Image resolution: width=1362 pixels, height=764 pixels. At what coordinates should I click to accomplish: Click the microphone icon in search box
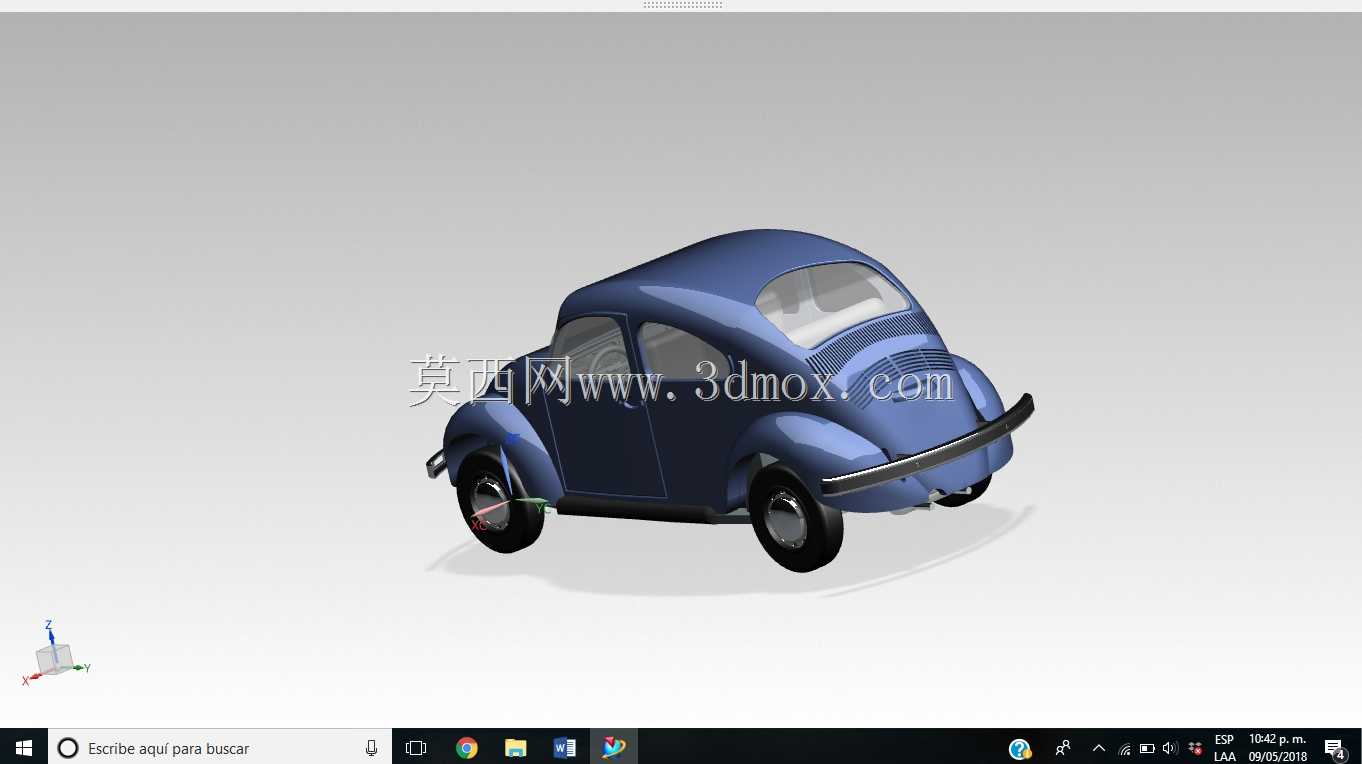tap(371, 748)
